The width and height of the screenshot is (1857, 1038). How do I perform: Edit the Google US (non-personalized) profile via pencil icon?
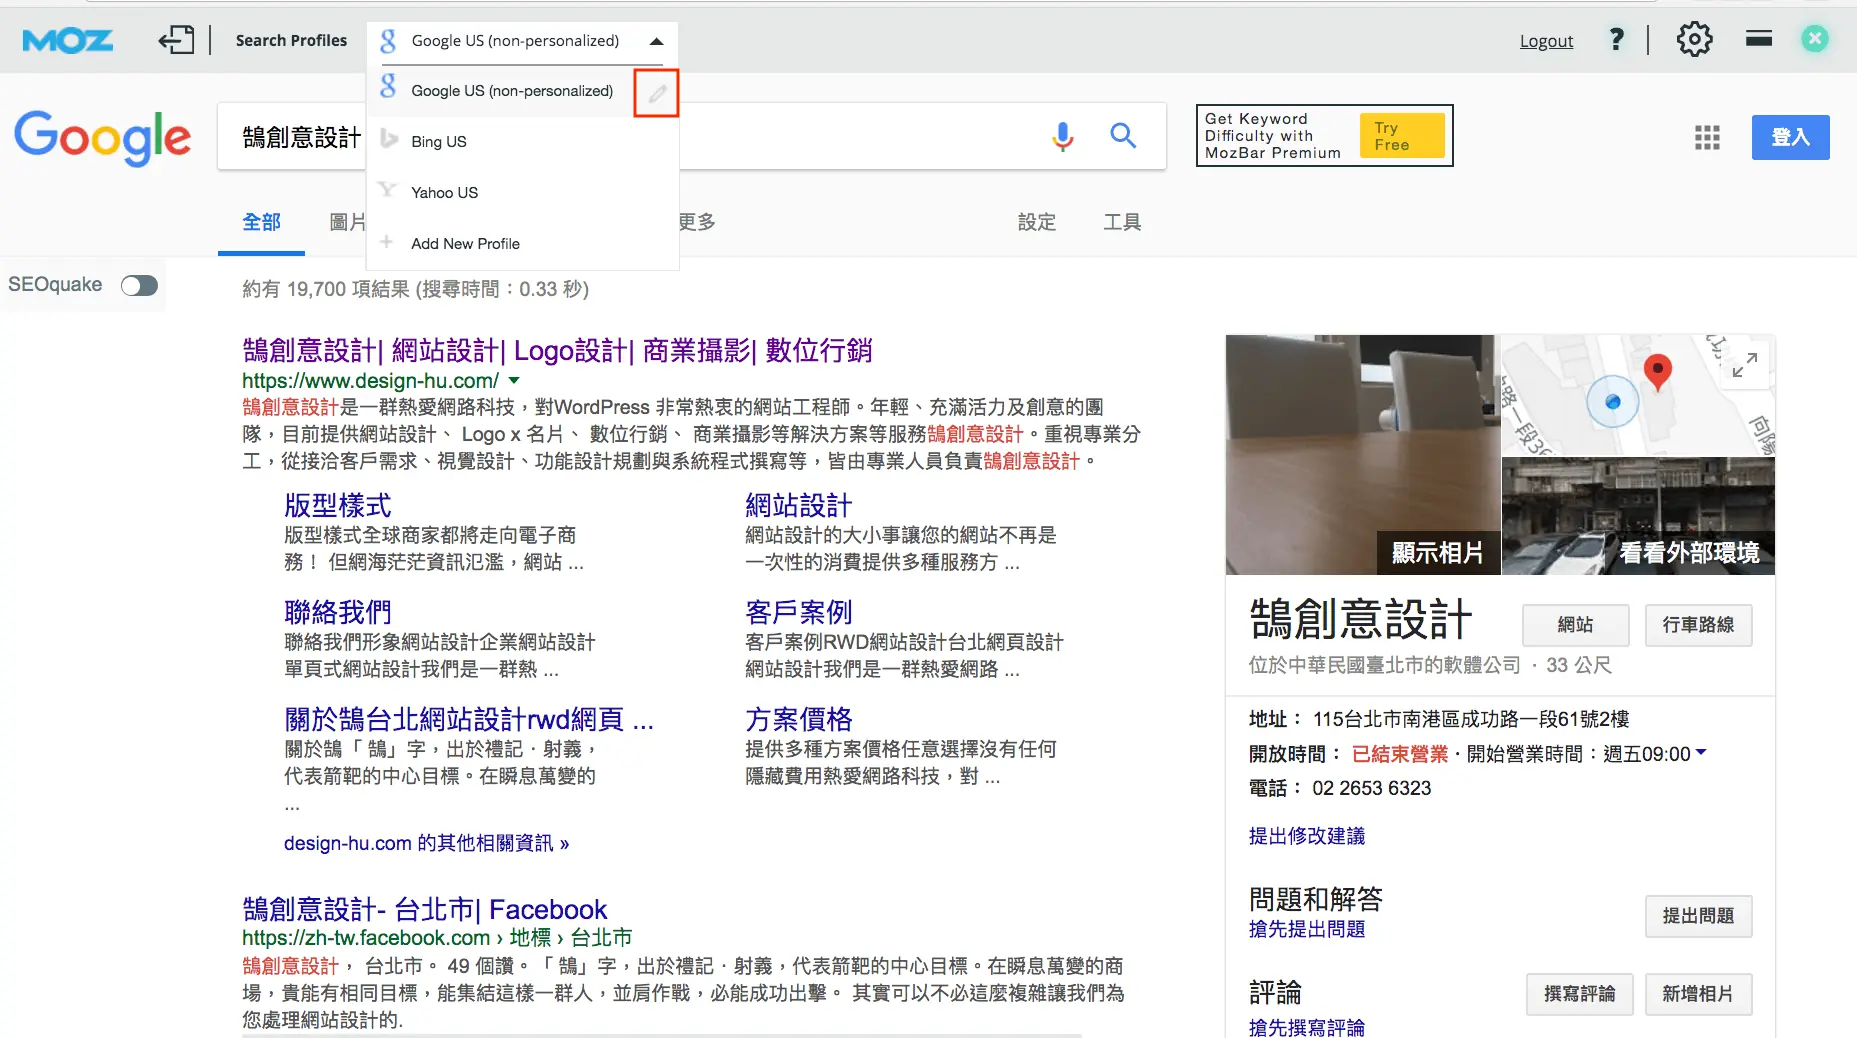click(x=657, y=93)
